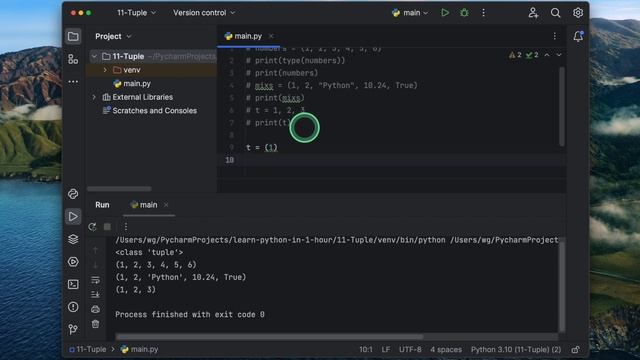Open the Code With Me user icon
640x360 pixels.
(x=533, y=13)
